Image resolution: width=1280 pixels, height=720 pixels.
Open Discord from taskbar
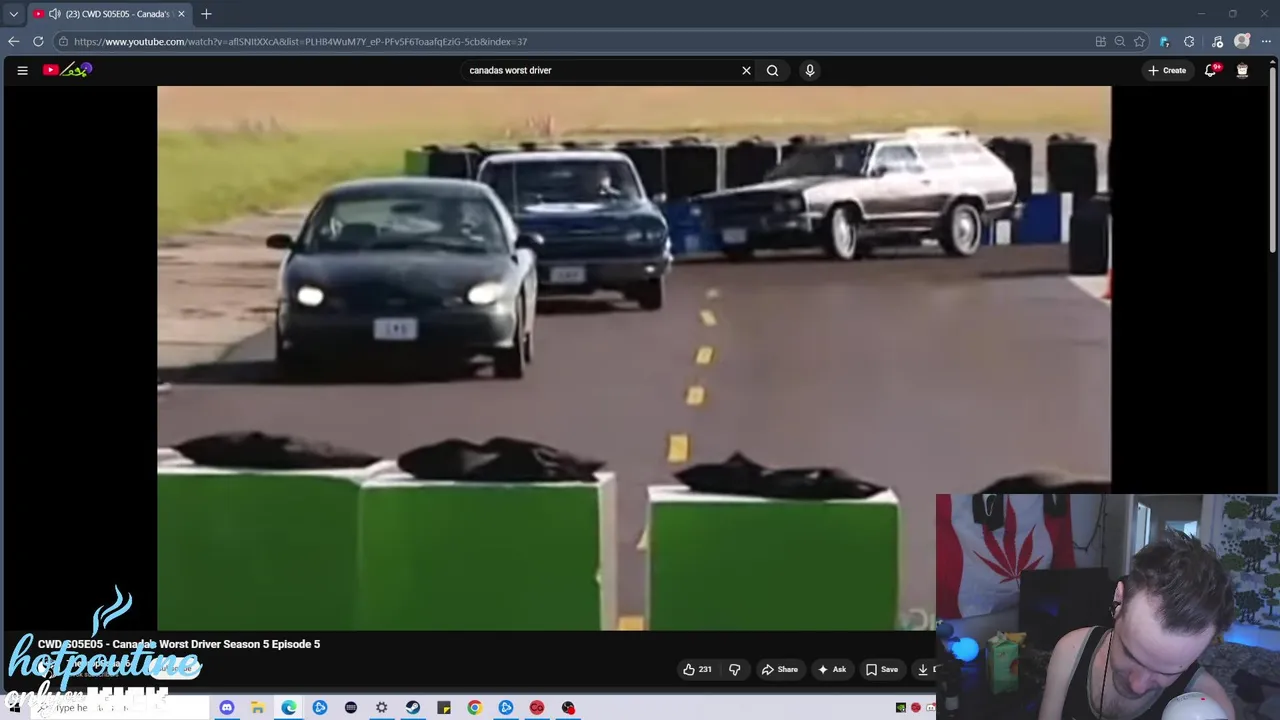(x=226, y=708)
